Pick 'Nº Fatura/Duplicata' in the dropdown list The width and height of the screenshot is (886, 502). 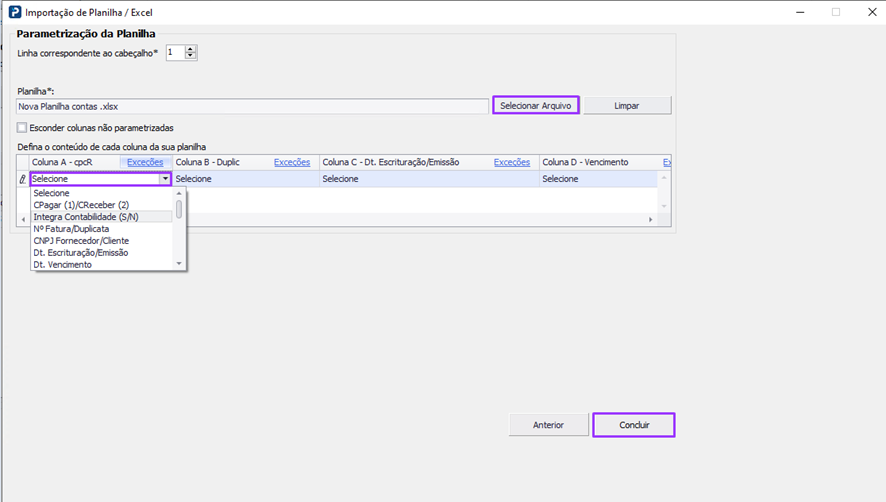[71, 229]
